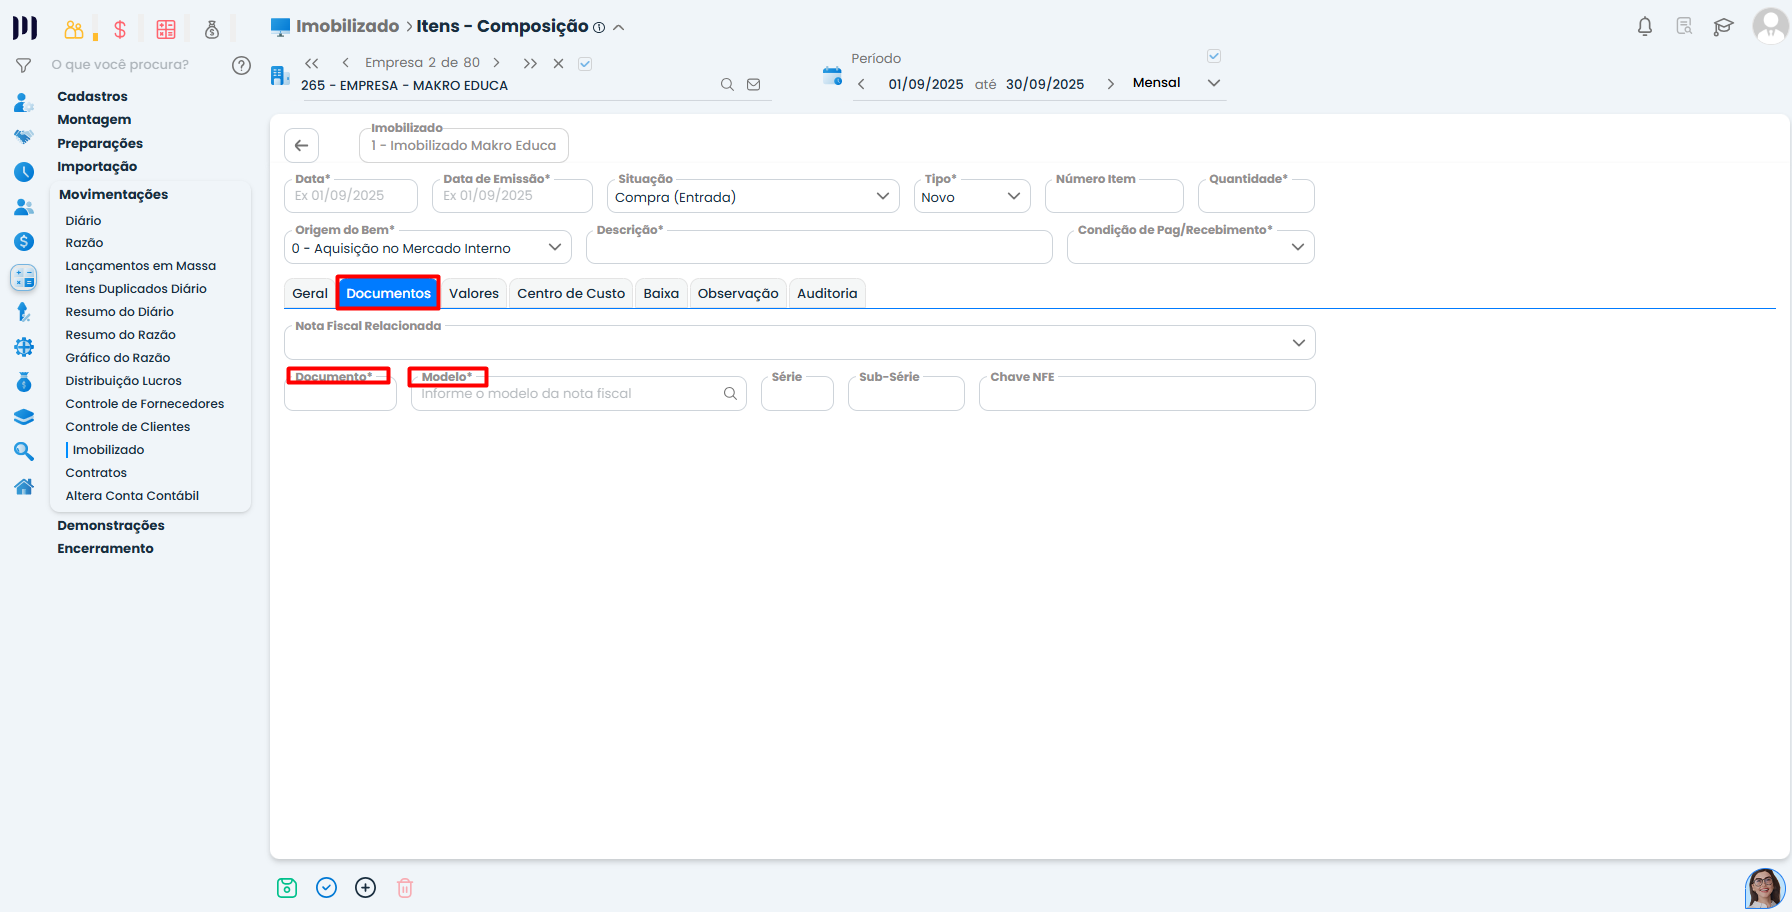Open the Mensal period dropdown
Viewport: 1792px width, 912px height.
[x=1213, y=83]
